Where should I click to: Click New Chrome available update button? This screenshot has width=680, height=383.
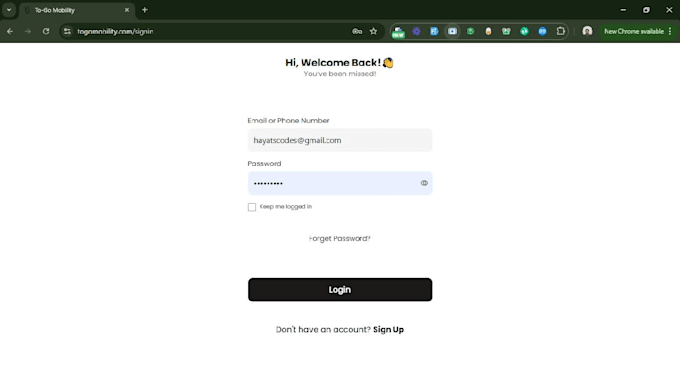[634, 31]
